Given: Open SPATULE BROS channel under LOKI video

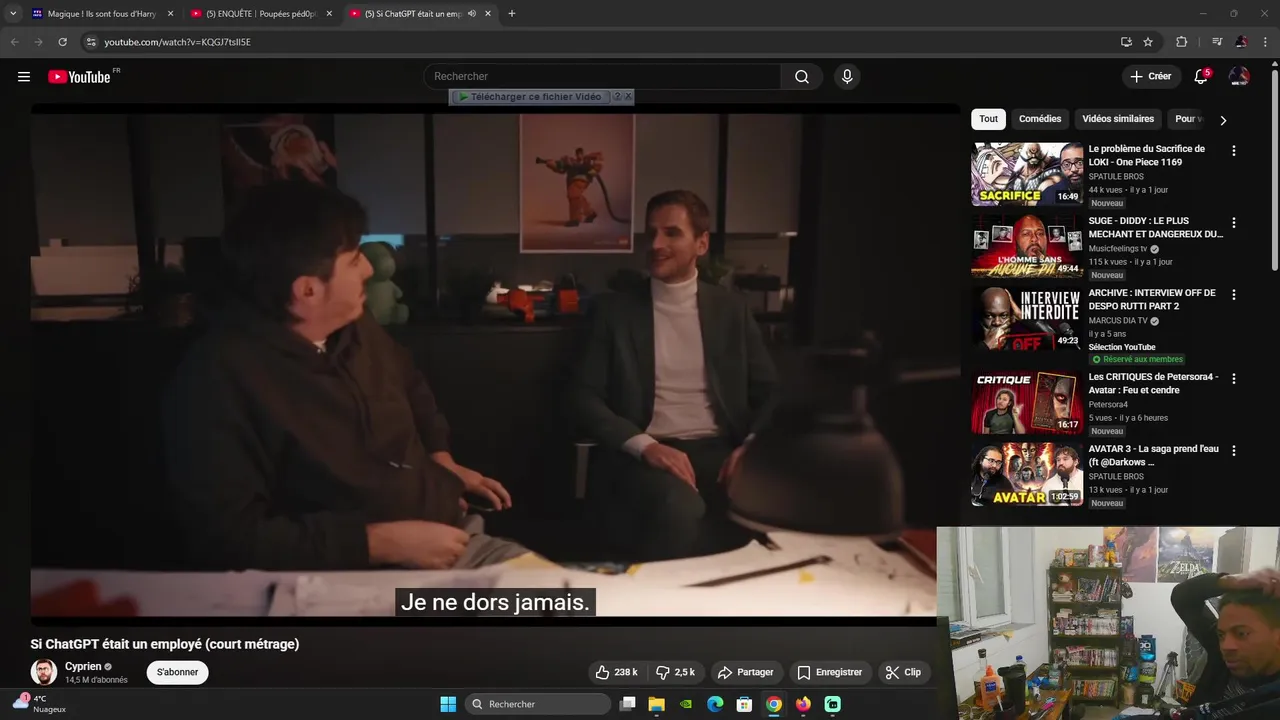Looking at the screenshot, I should [1116, 177].
